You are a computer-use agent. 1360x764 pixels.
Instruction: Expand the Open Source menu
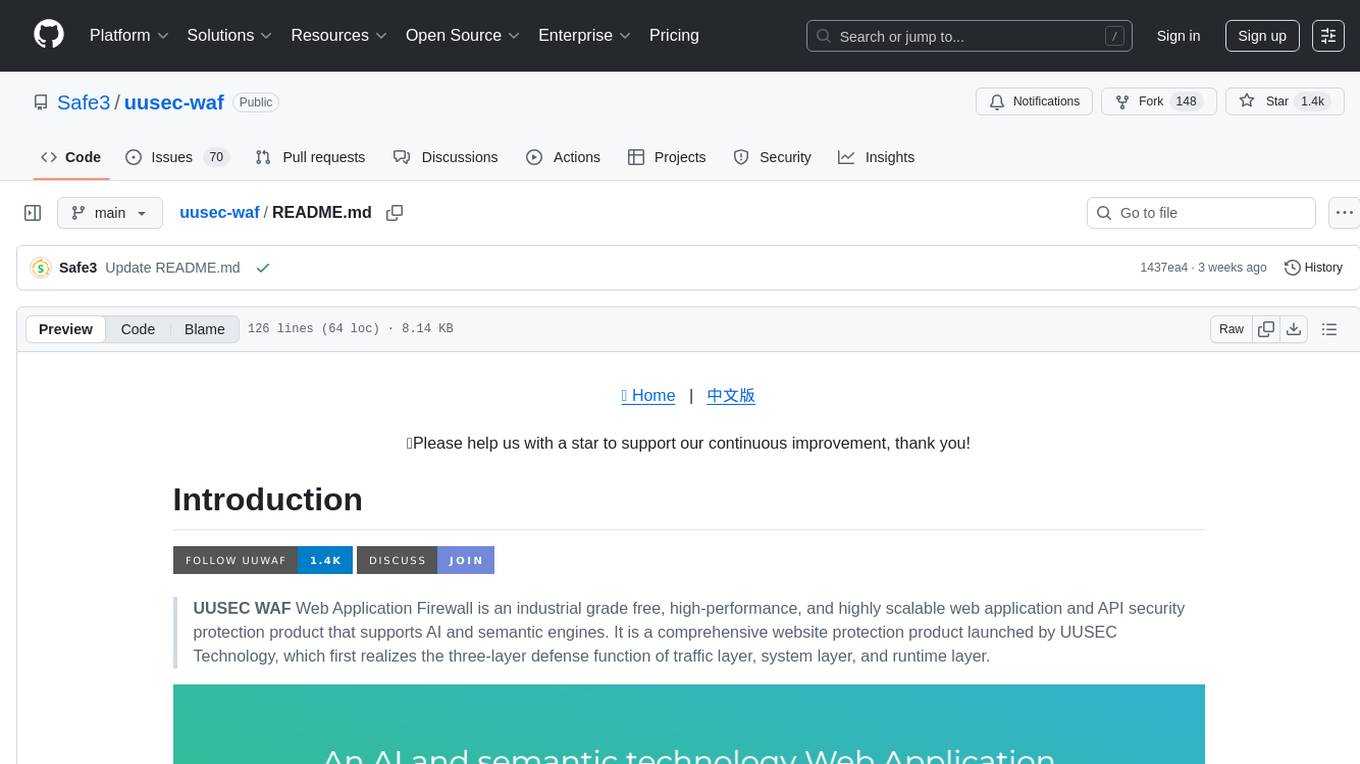pyautogui.click(x=463, y=35)
